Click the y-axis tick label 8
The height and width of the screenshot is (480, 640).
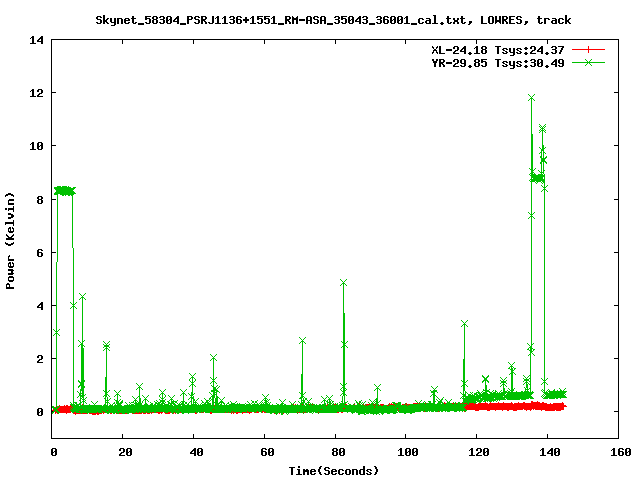point(40,200)
